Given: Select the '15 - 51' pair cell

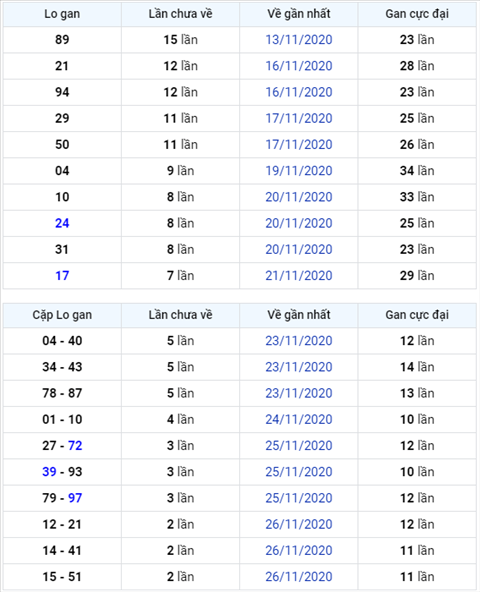Looking at the screenshot, I should [62, 577].
